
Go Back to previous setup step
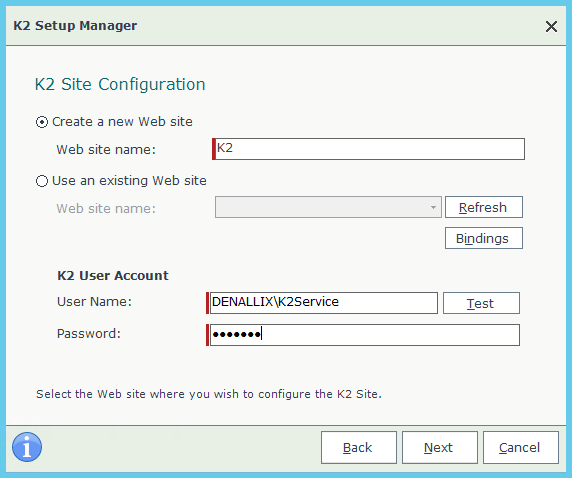359,448
